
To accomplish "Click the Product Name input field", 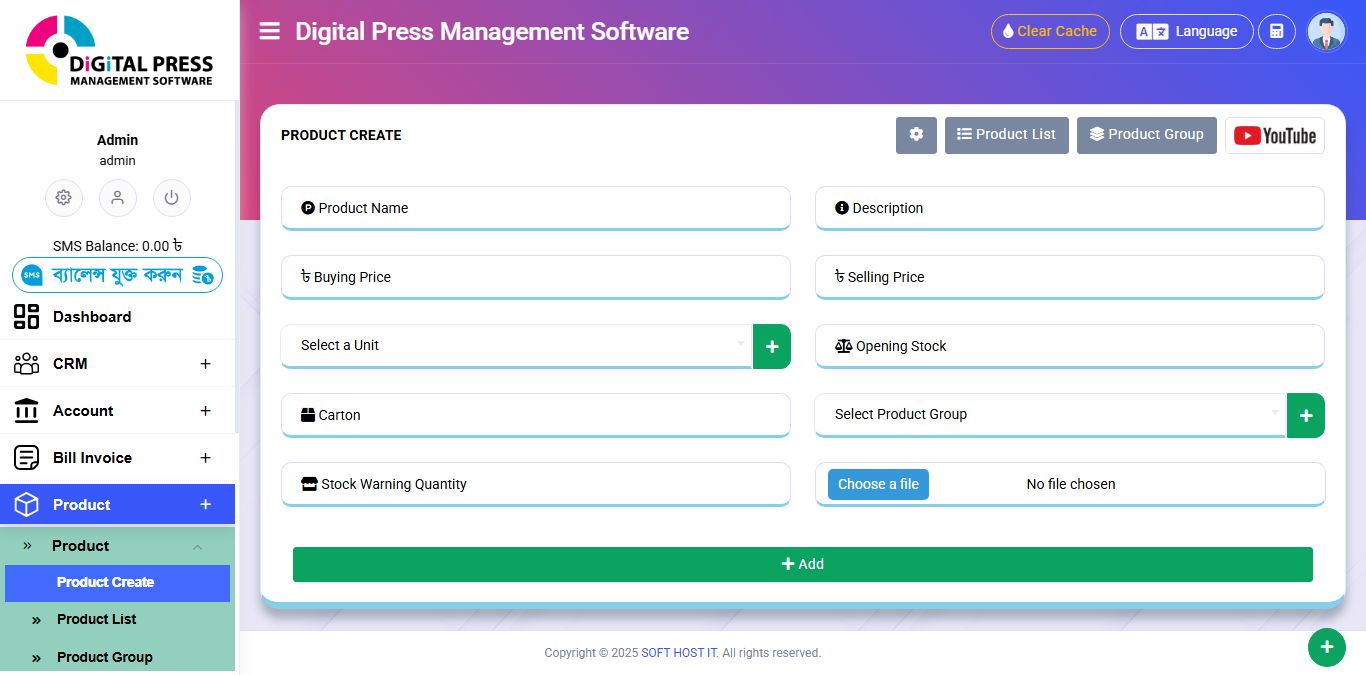I will [536, 208].
